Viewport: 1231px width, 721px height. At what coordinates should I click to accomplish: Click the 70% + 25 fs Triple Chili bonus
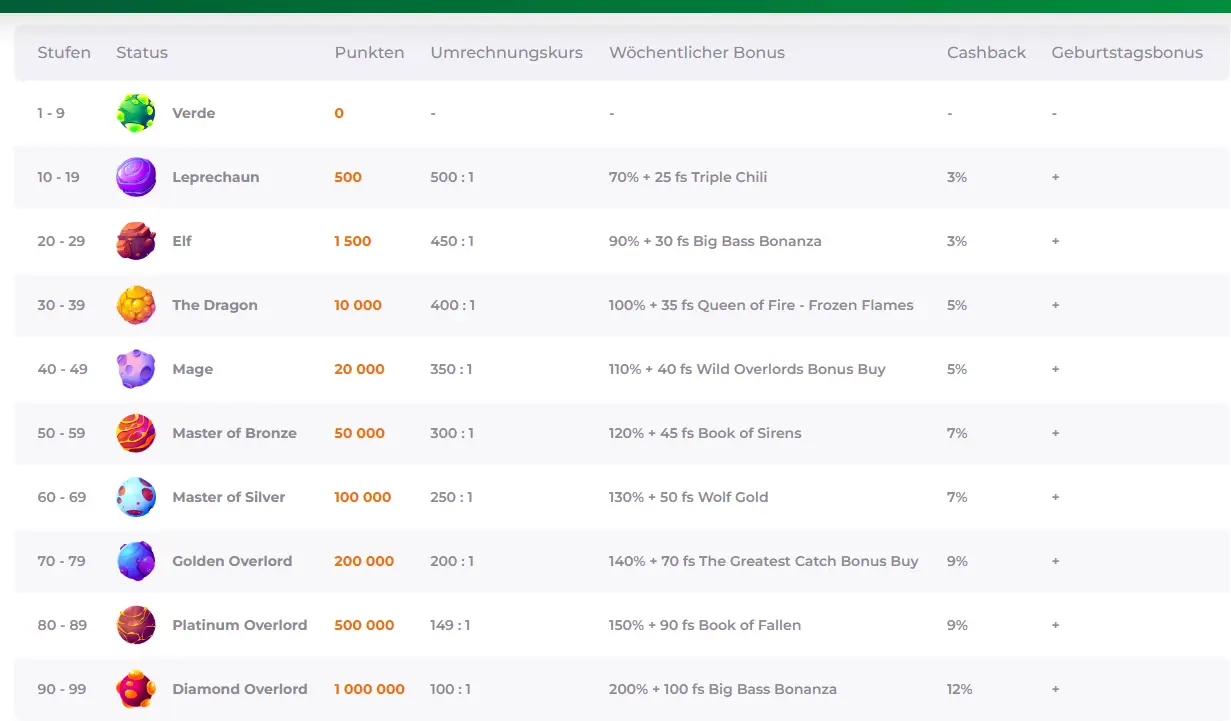(x=688, y=177)
